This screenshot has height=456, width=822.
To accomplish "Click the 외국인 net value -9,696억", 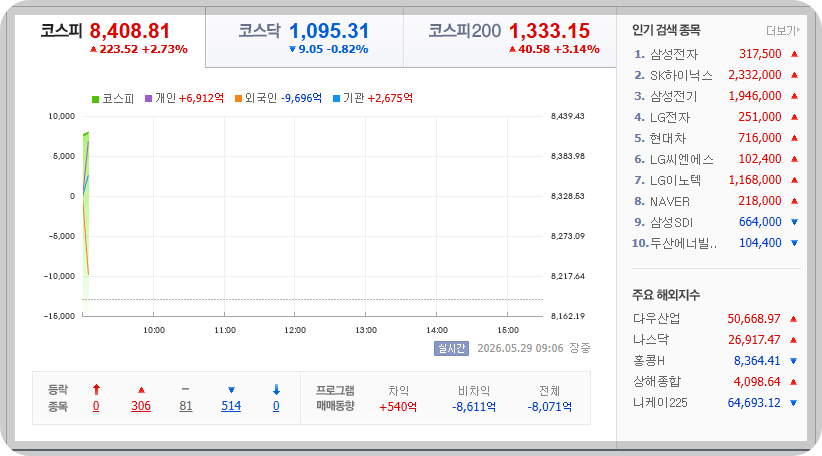I will tap(301, 99).
